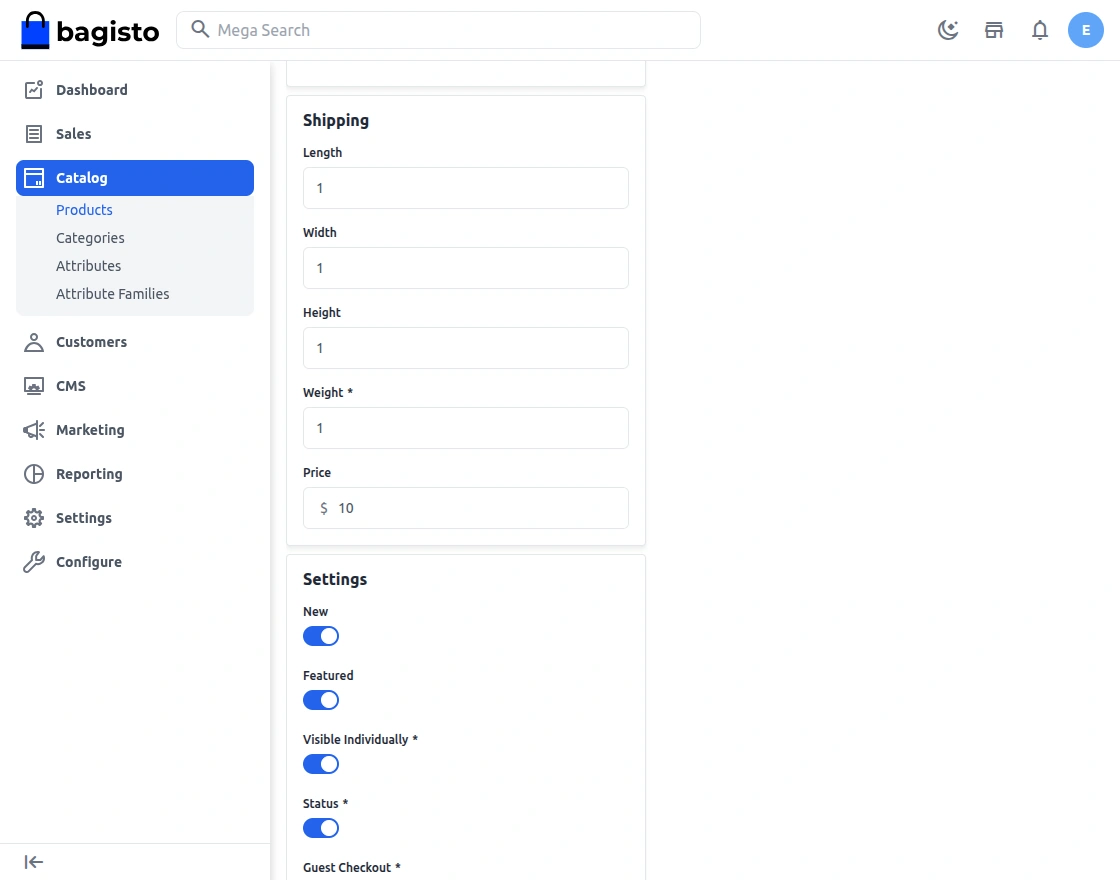Go to Categories under Catalog
Image resolution: width=1120 pixels, height=880 pixels.
[90, 238]
